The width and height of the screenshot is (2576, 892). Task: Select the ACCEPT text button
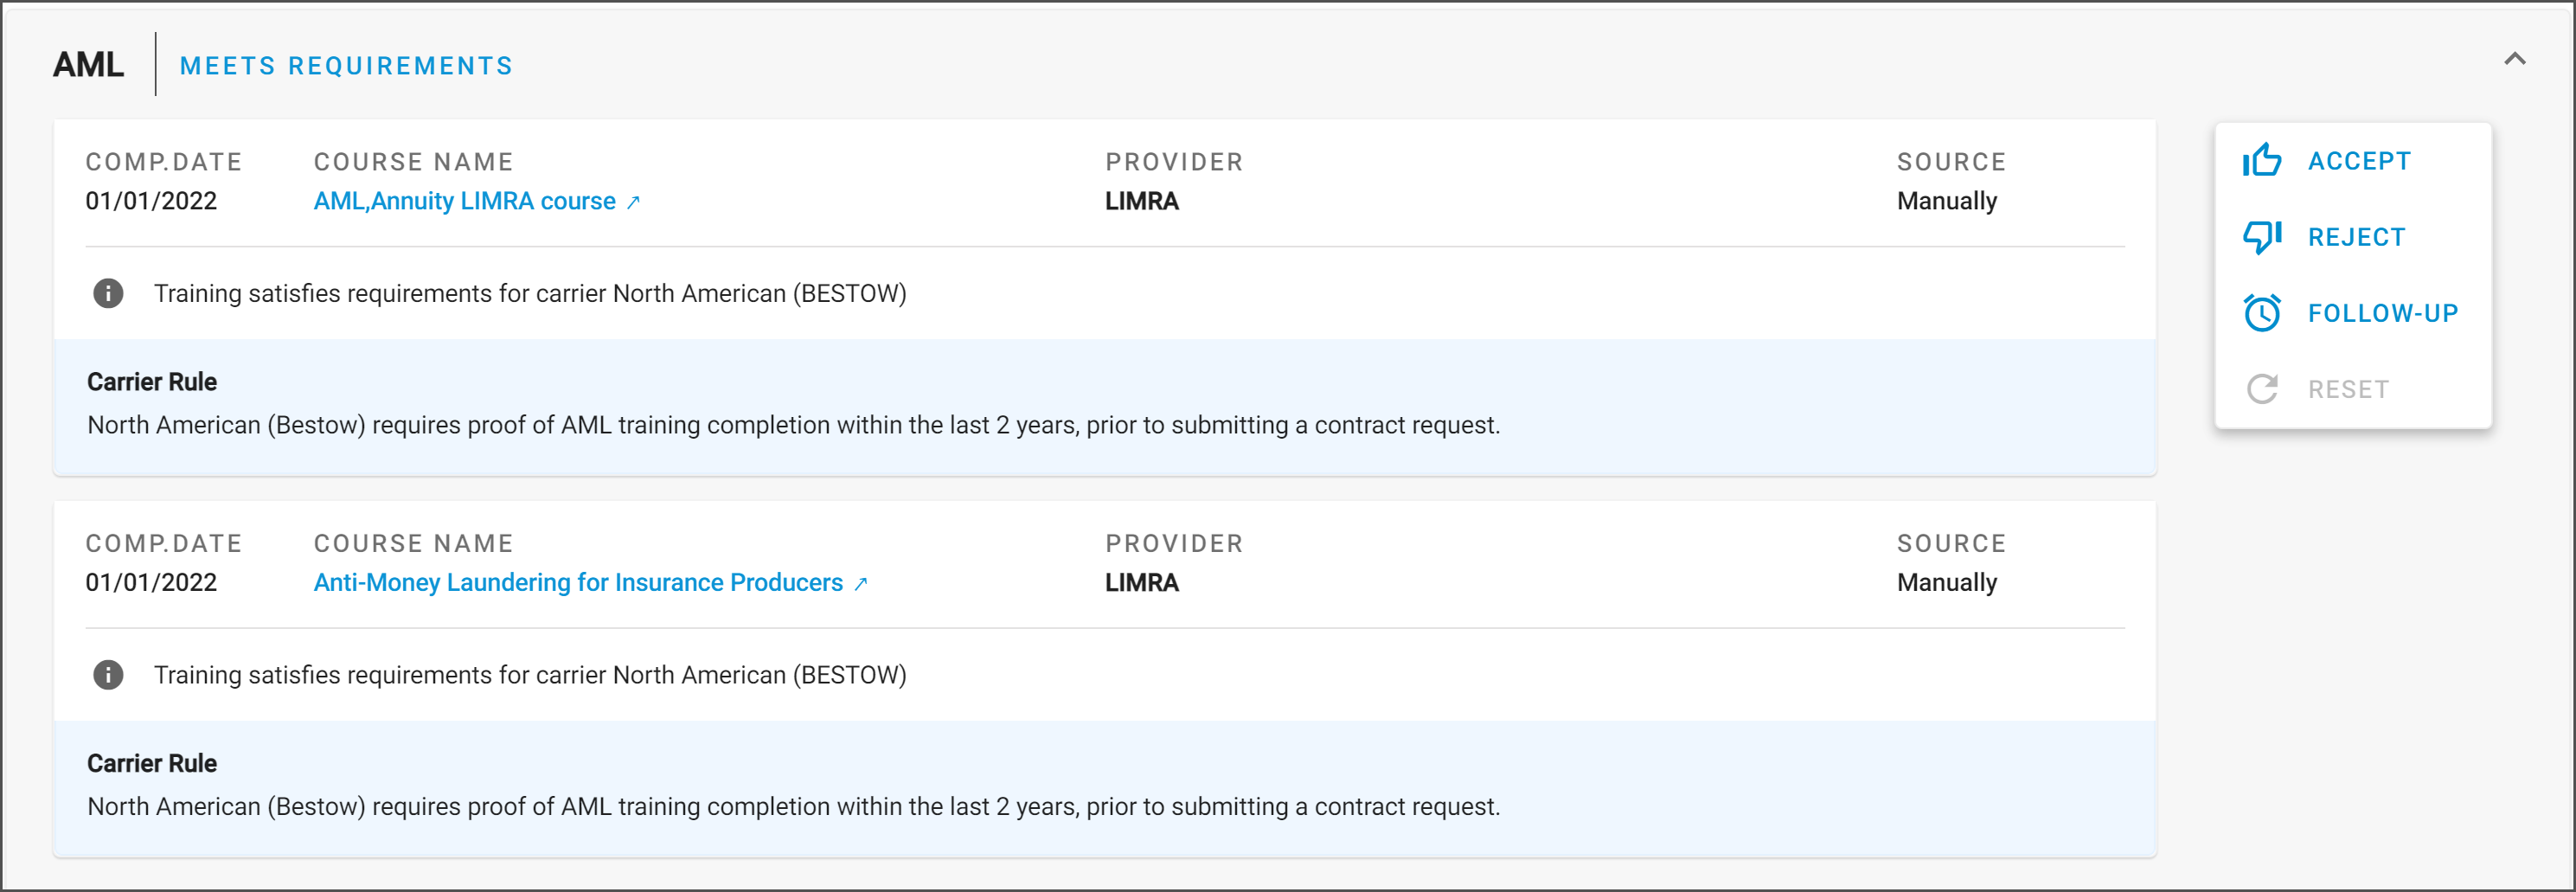coord(2359,161)
